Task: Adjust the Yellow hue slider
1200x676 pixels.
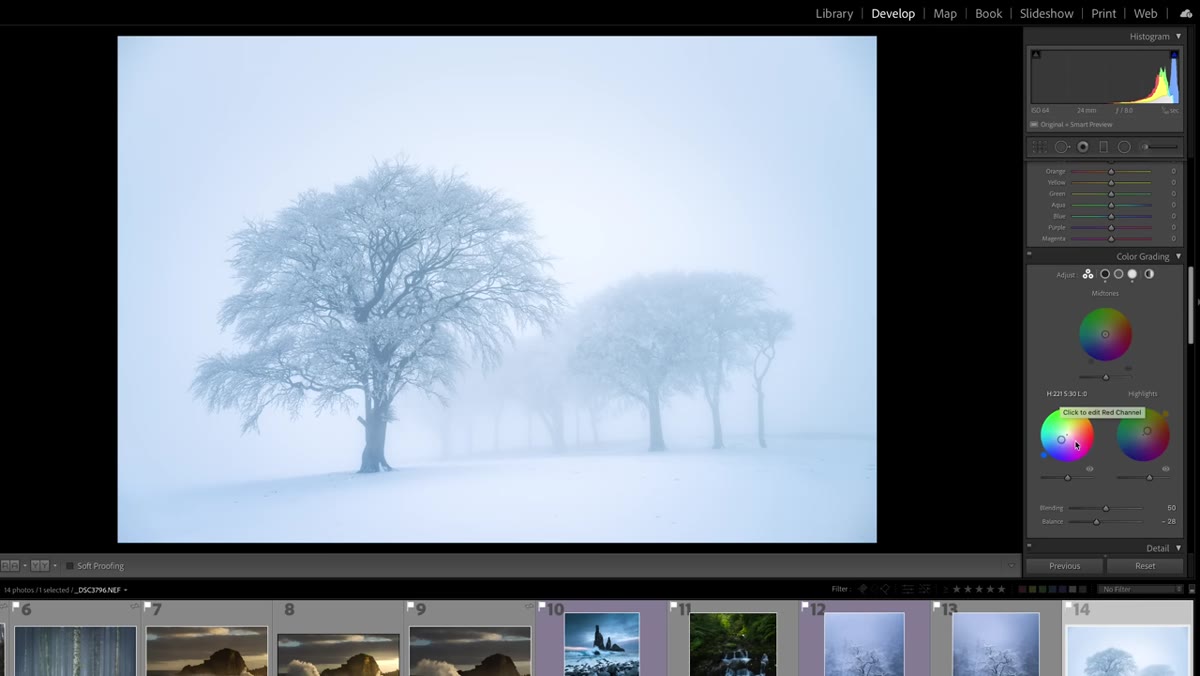Action: (x=1111, y=182)
